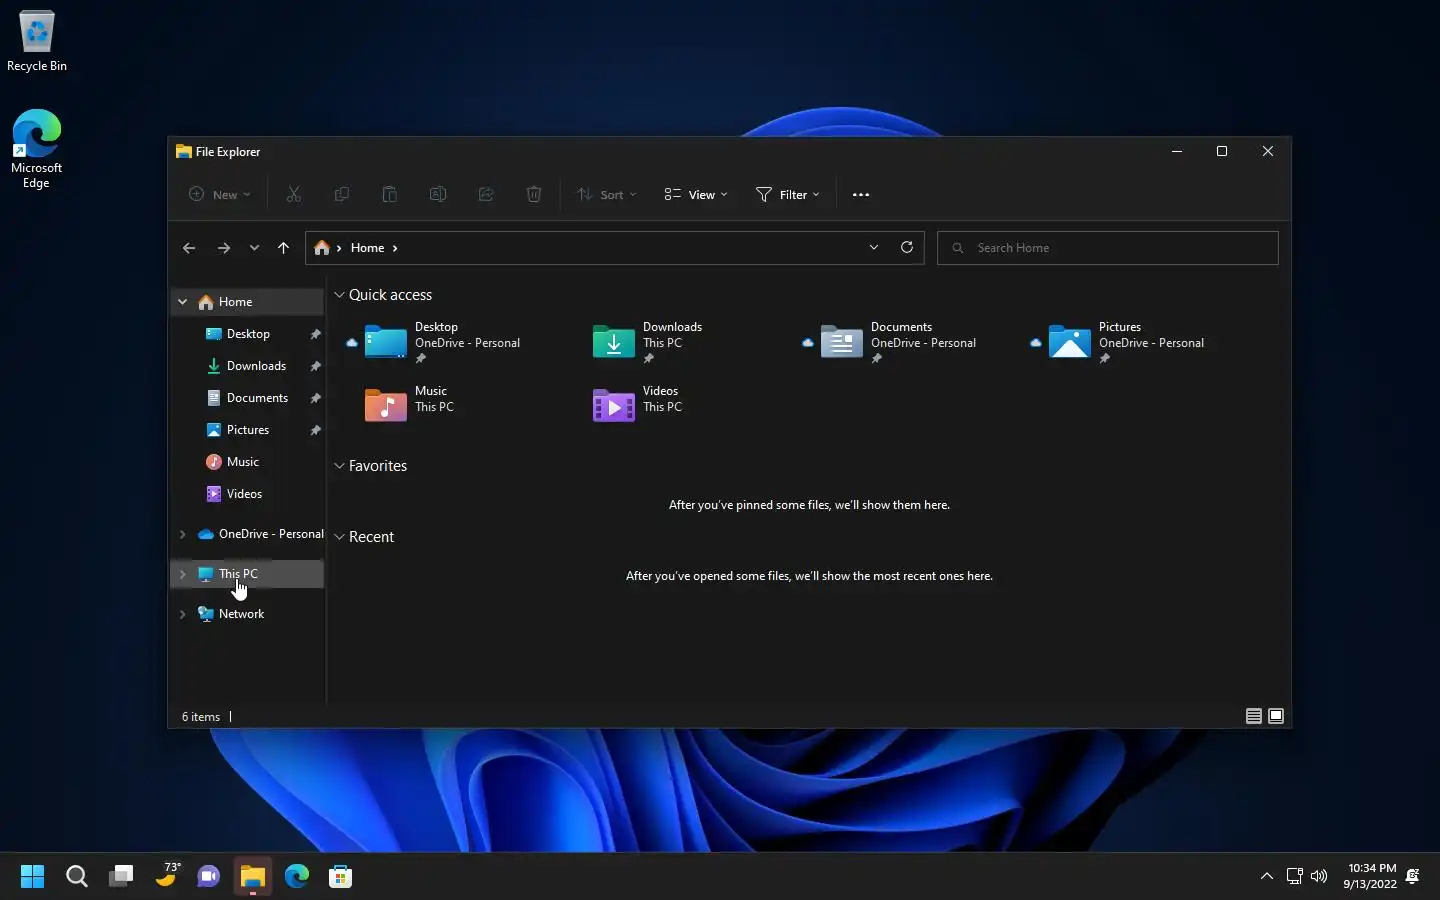The image size is (1440, 900).
Task: Open the Windows Start menu
Action: (32, 877)
